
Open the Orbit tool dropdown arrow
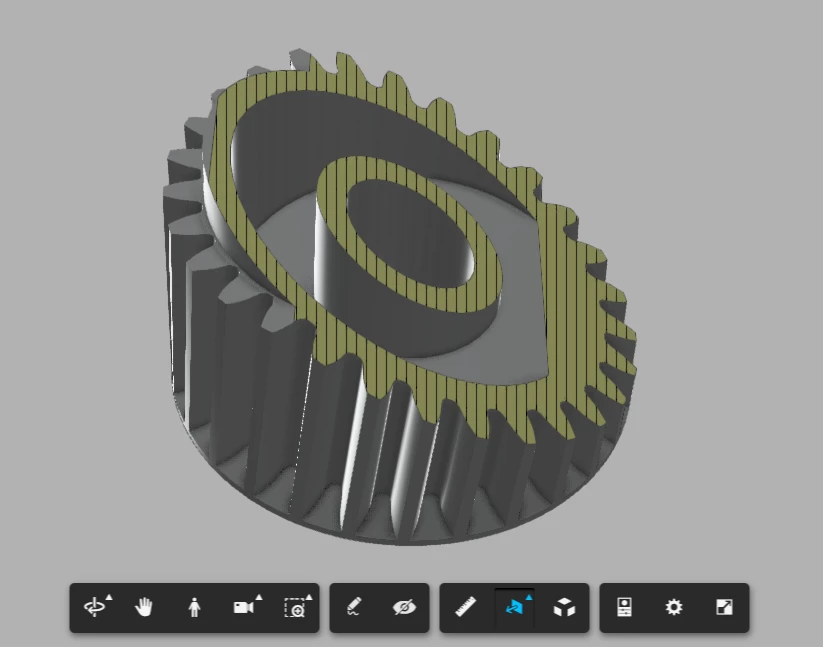107,595
